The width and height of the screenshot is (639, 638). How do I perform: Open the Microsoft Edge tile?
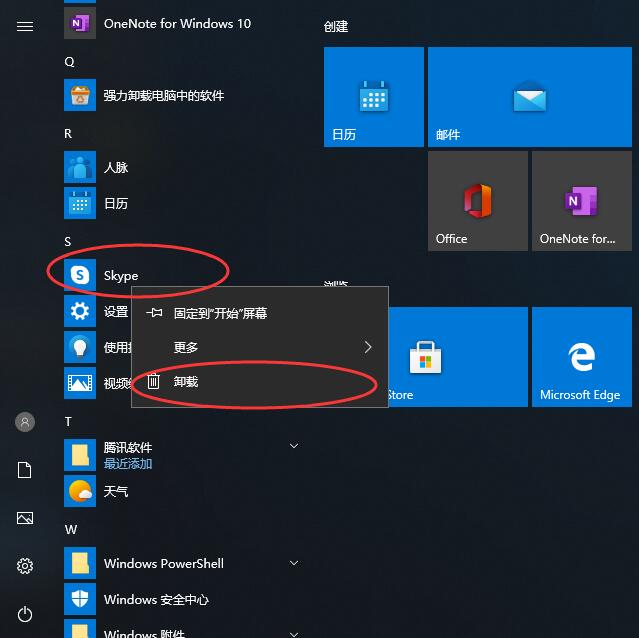pos(582,357)
